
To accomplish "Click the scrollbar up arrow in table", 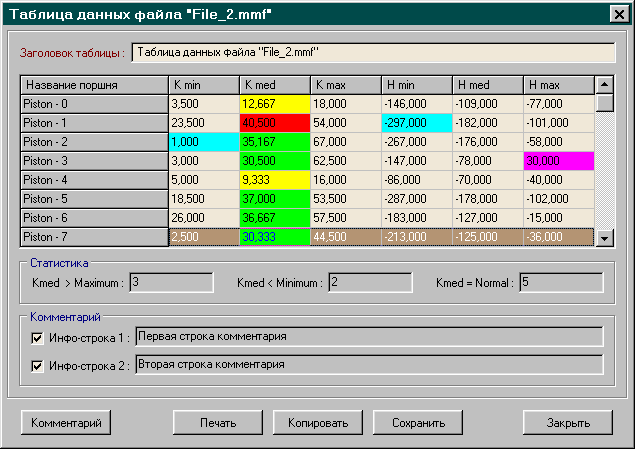I will point(604,85).
